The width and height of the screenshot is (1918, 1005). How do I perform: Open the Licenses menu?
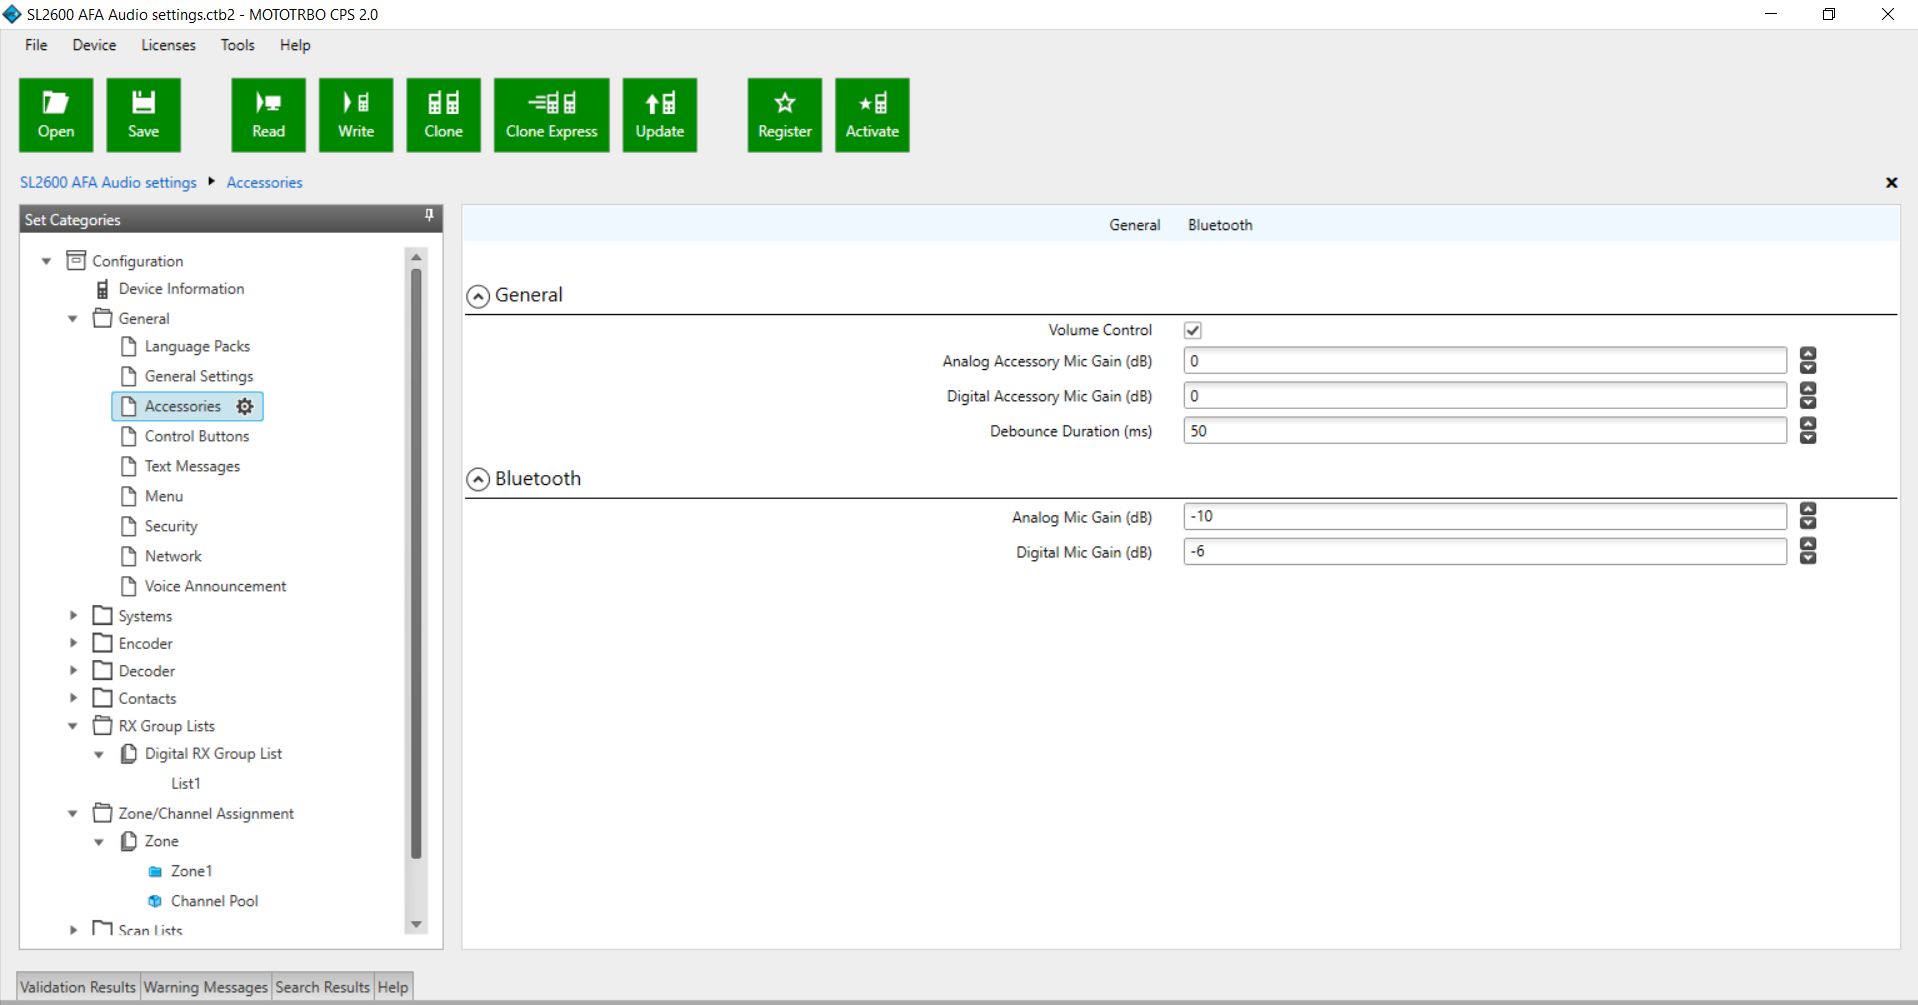coord(168,45)
